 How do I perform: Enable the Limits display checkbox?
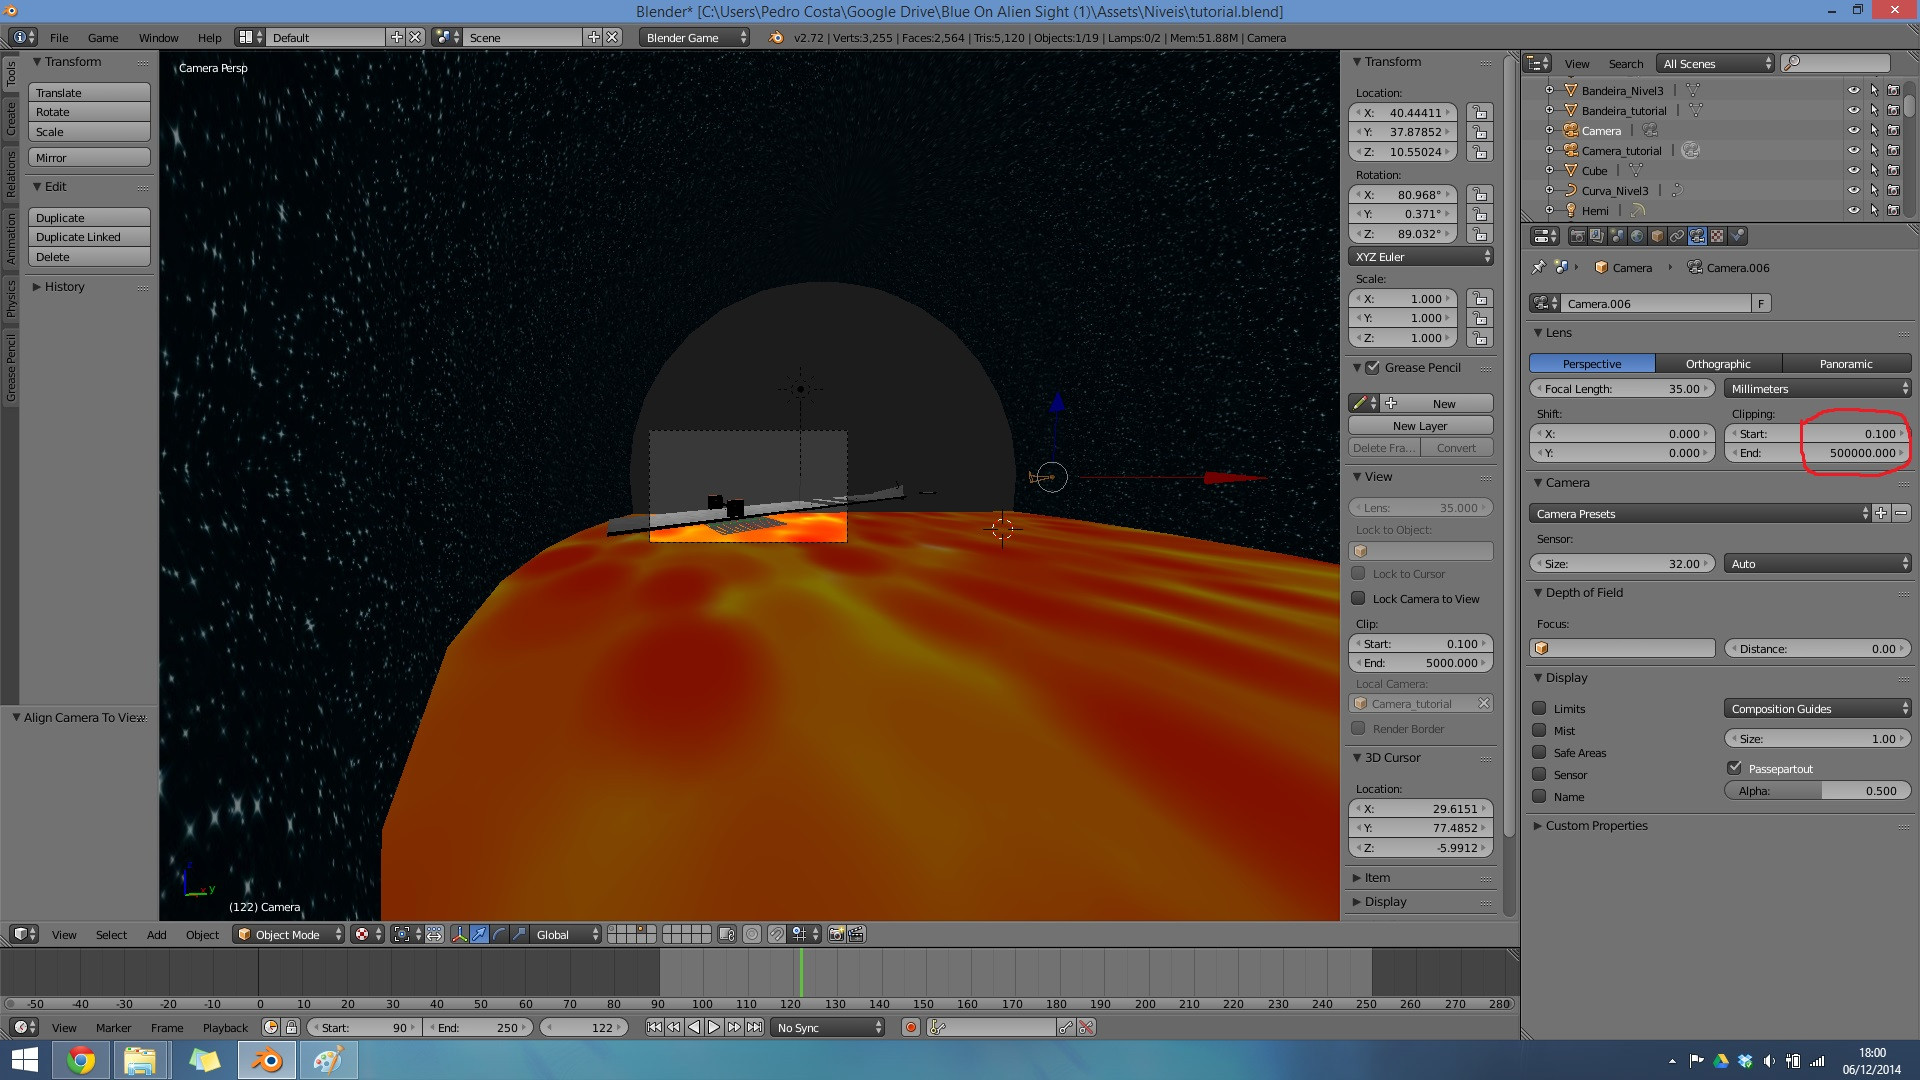point(1539,708)
